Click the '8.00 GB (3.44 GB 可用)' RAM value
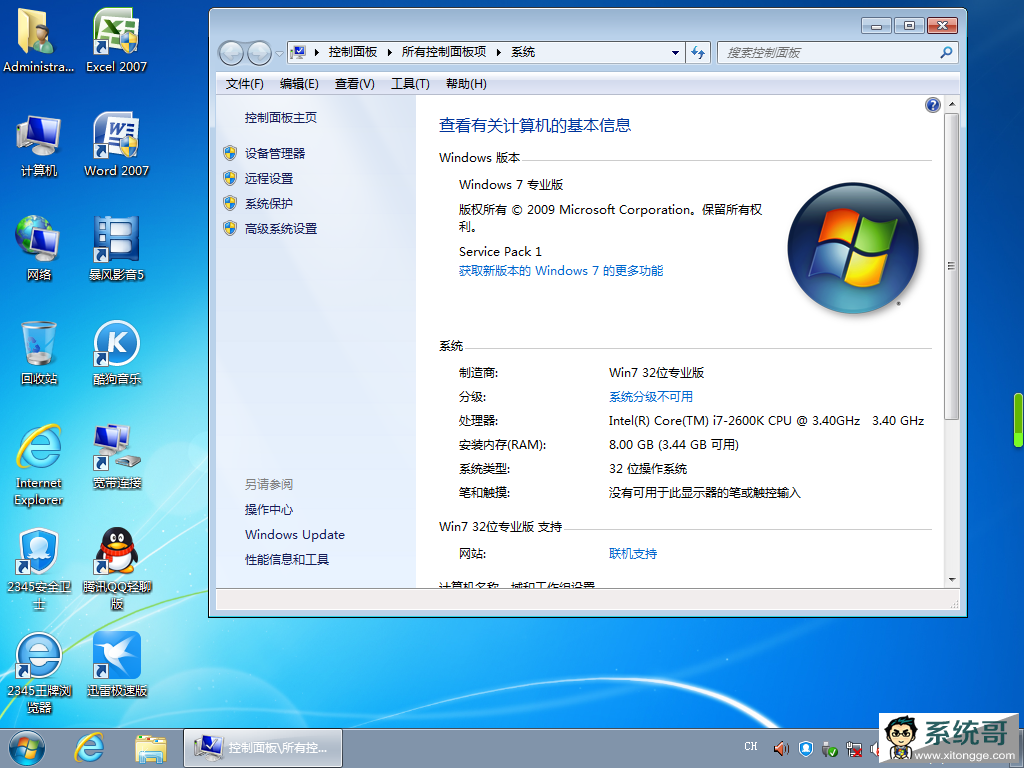The image size is (1024, 768). pos(674,445)
